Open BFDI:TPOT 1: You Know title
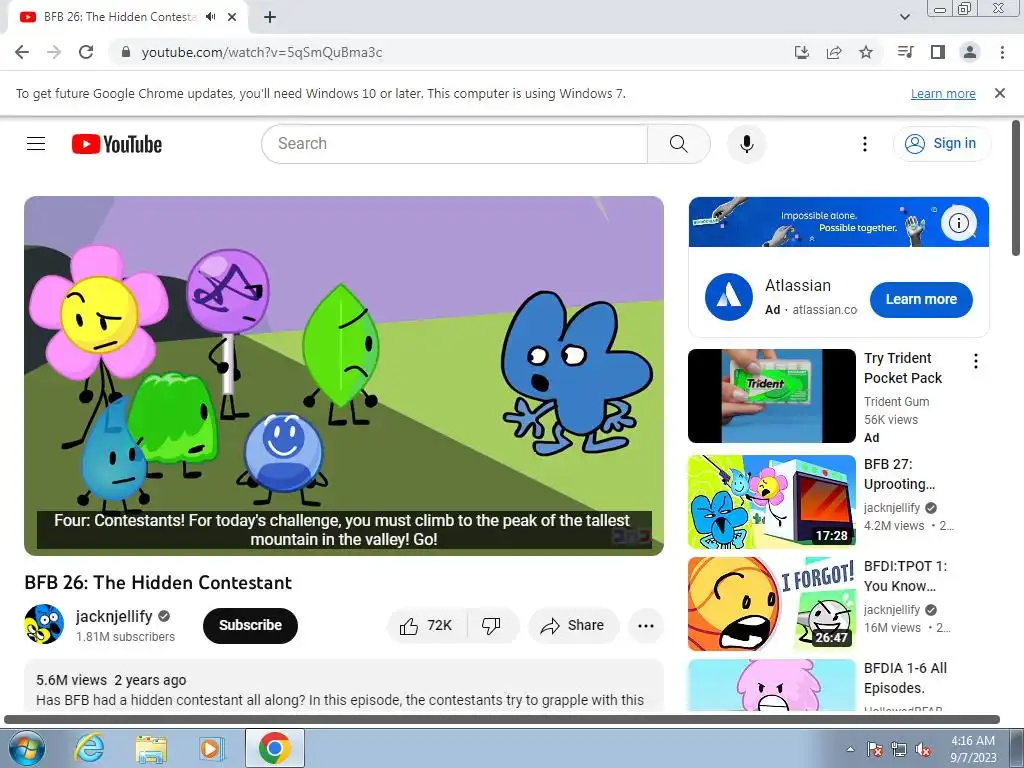This screenshot has width=1024, height=768. click(905, 576)
